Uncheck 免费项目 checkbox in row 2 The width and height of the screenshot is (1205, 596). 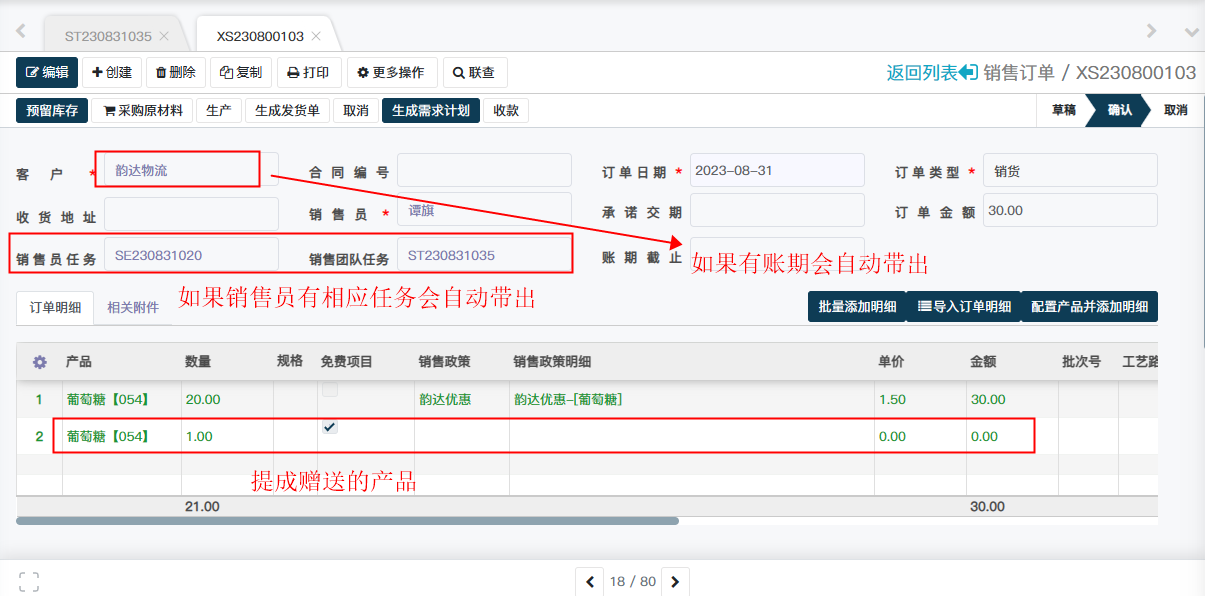pyautogui.click(x=329, y=427)
